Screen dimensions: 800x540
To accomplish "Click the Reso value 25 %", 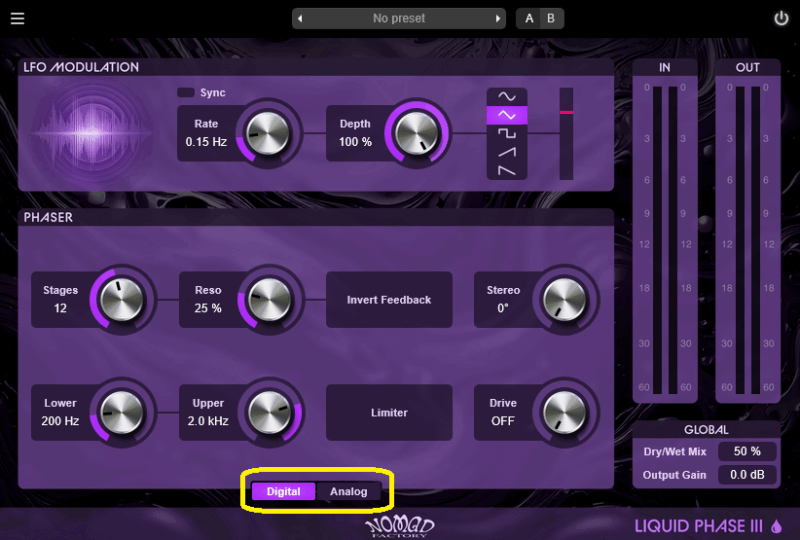I will coord(208,308).
